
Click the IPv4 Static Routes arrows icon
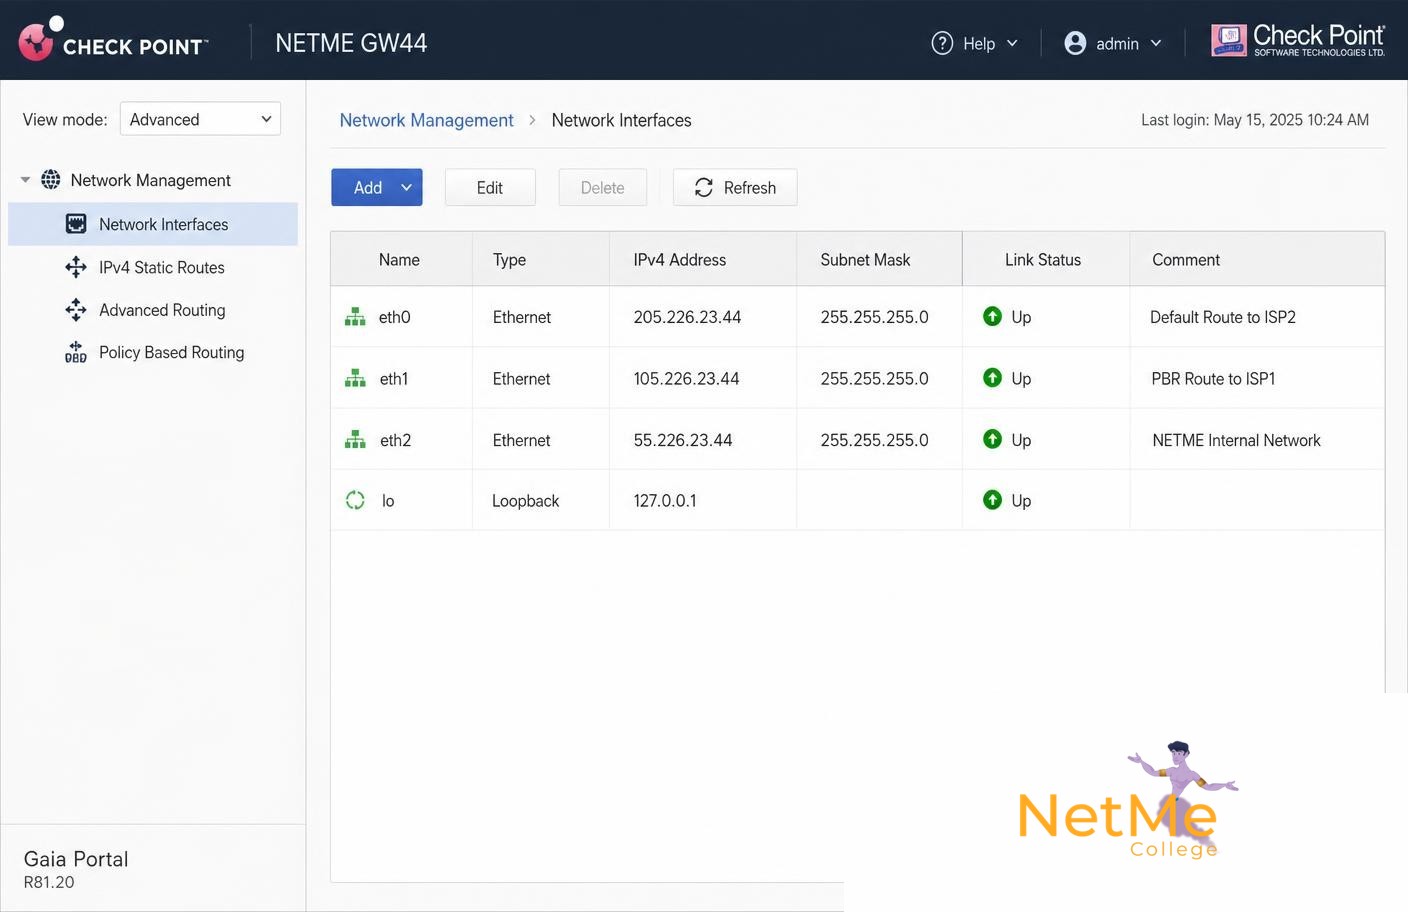click(76, 267)
